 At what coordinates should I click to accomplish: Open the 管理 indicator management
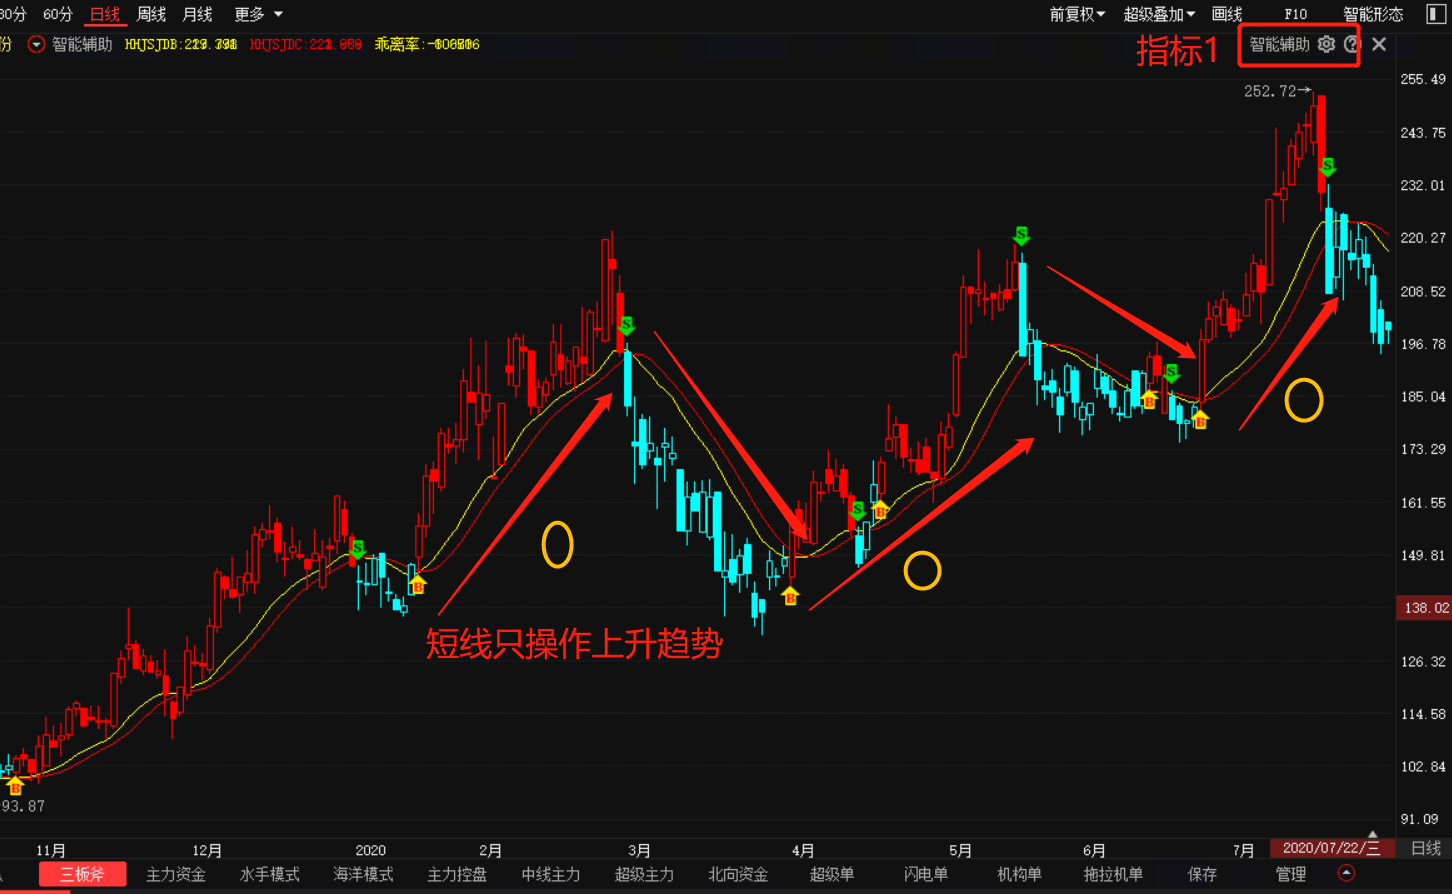point(1291,874)
